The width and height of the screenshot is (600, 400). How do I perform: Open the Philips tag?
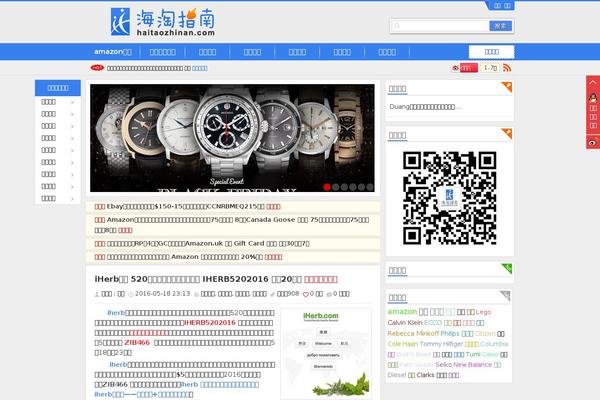(x=450, y=333)
